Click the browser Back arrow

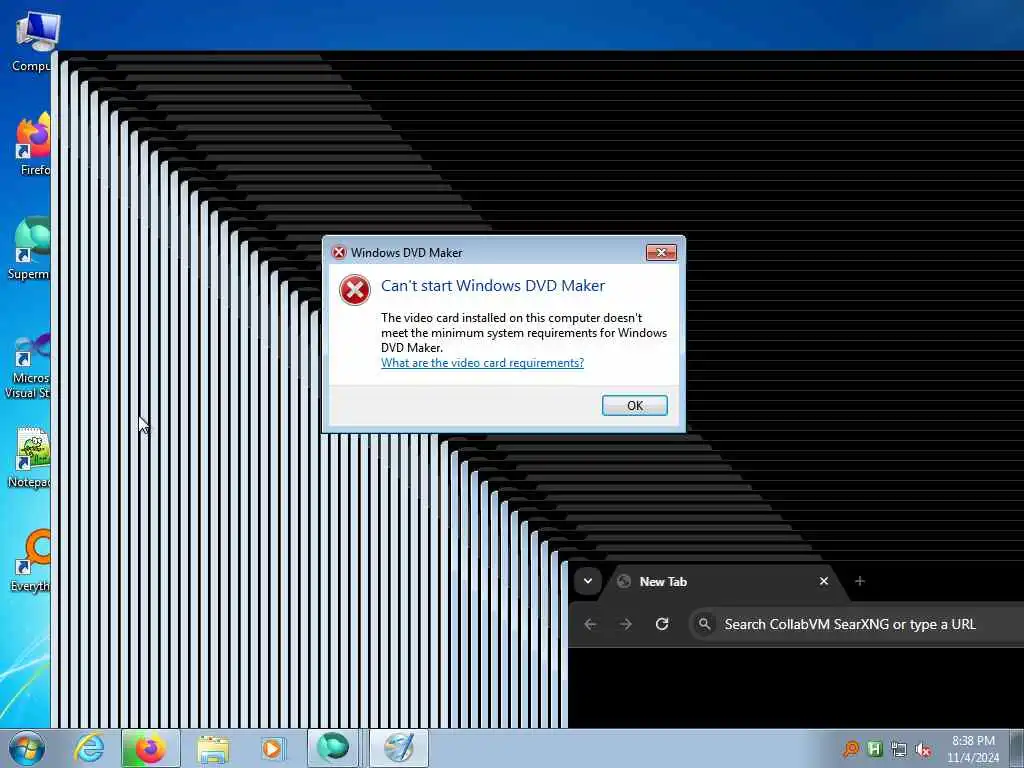point(590,624)
